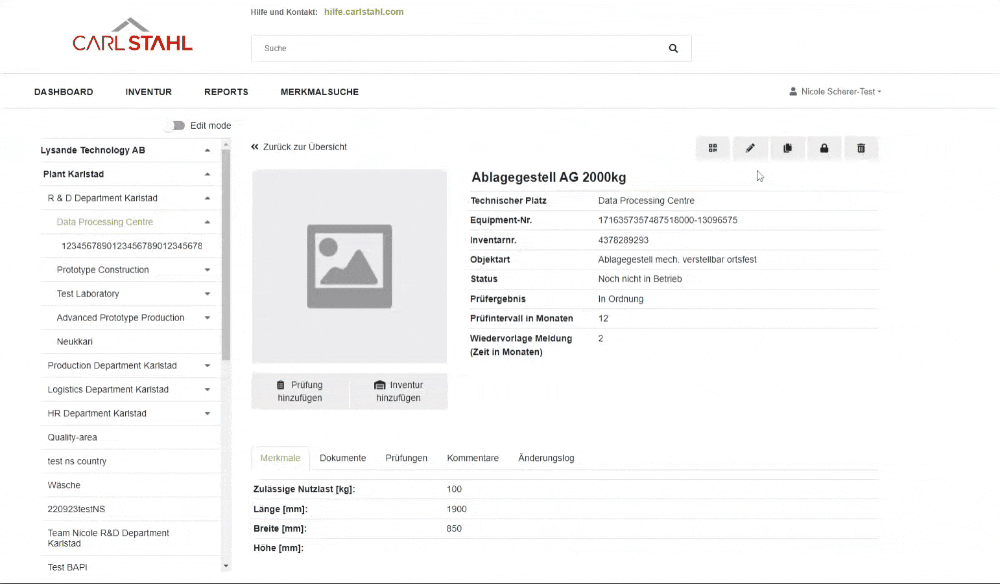Open the Prüfungen tab

click(x=406, y=458)
